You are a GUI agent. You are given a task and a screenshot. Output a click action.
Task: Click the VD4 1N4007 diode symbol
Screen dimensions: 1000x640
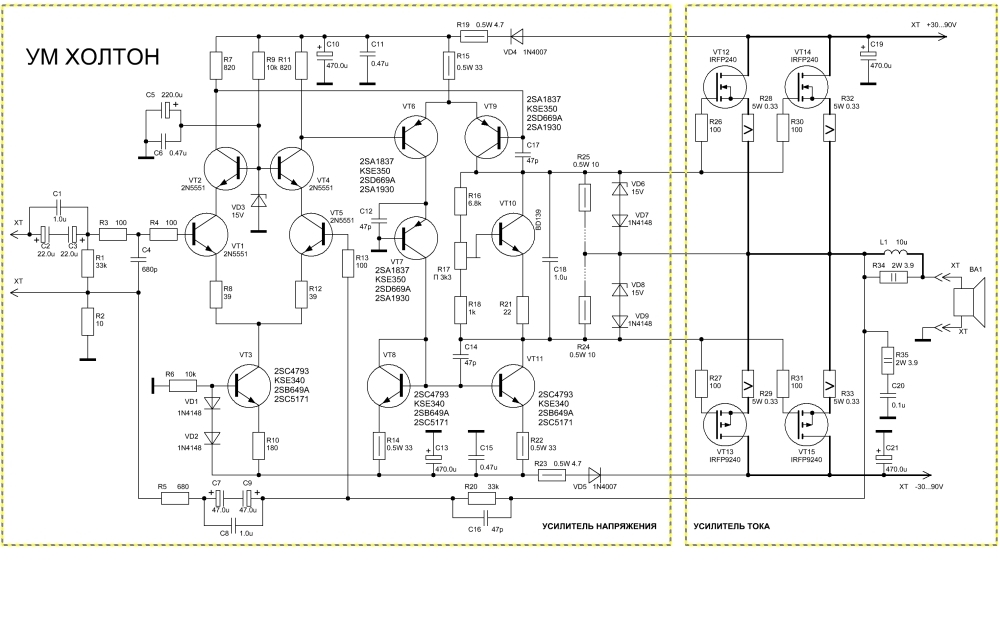click(517, 37)
